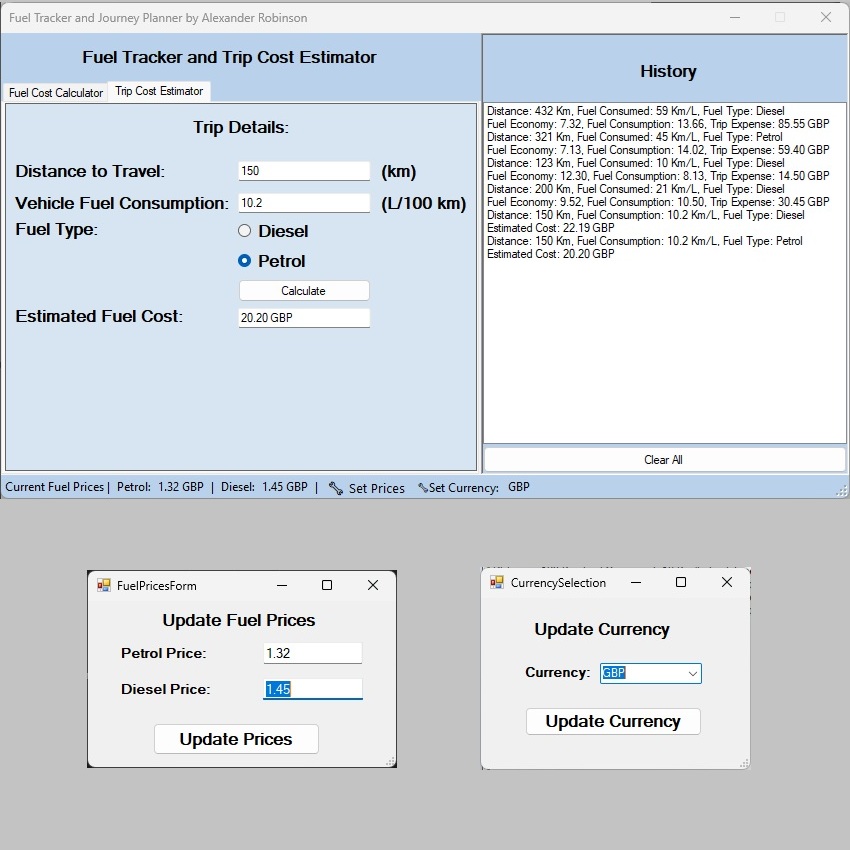850x850 pixels.
Task: Click the Petrol Price input box
Action: click(x=312, y=653)
